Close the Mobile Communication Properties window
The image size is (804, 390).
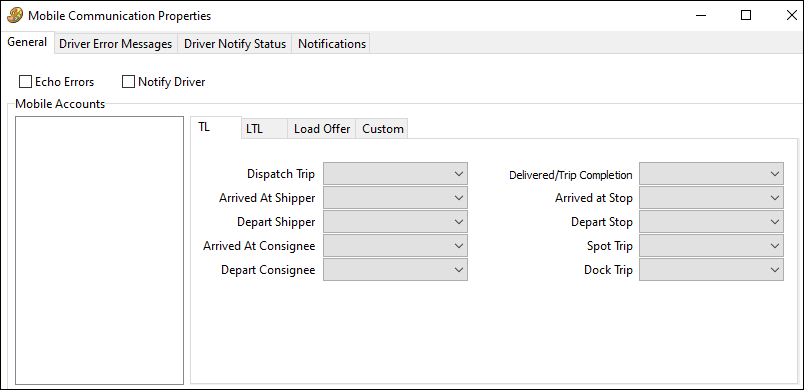pyautogui.click(x=791, y=15)
